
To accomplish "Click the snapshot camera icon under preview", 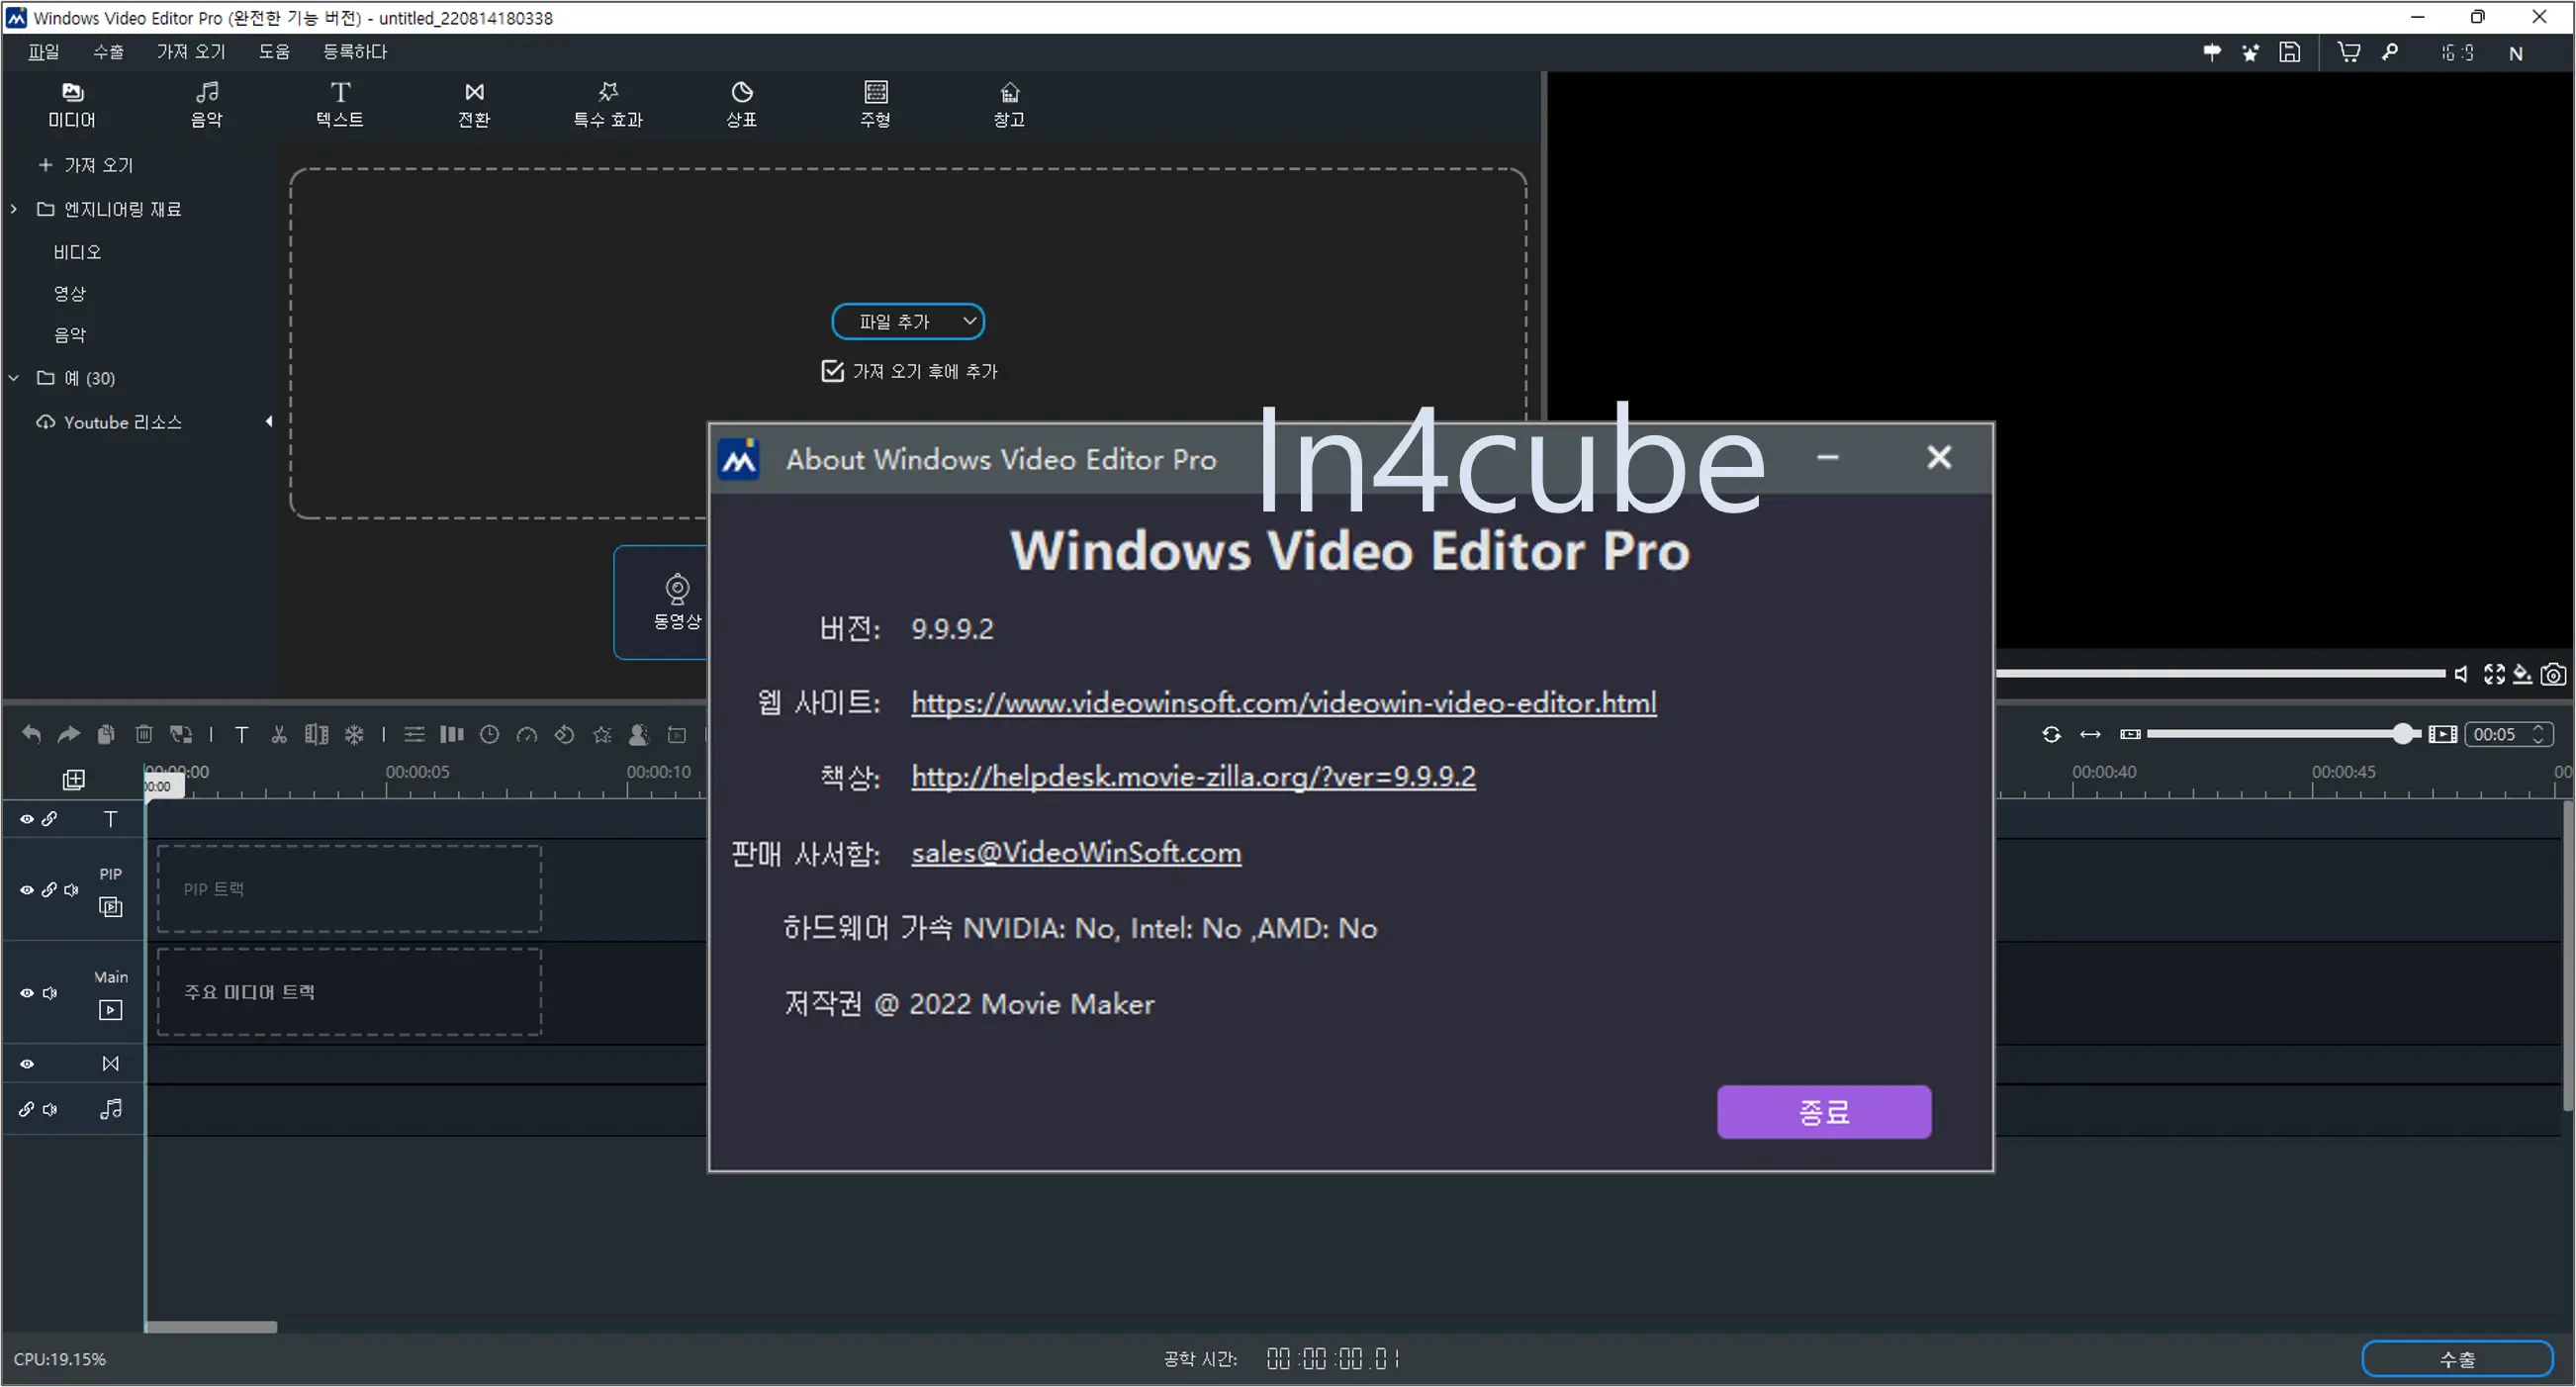I will point(2553,675).
